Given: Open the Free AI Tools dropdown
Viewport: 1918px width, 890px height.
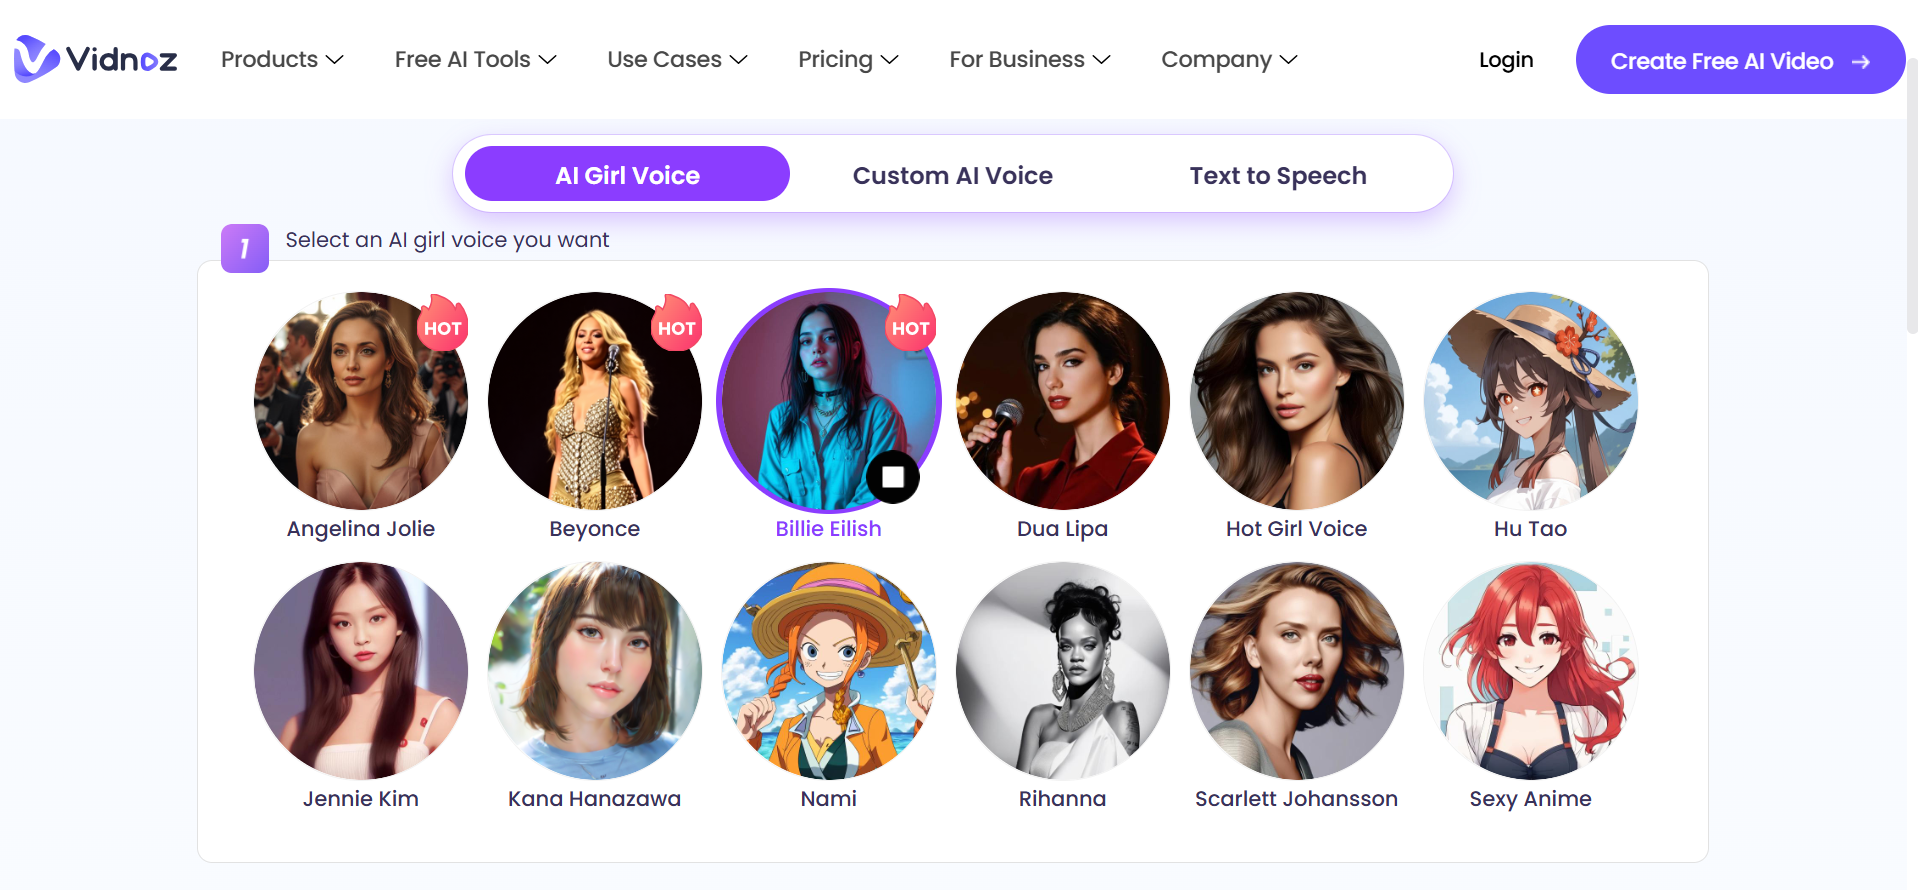Looking at the screenshot, I should 475,59.
